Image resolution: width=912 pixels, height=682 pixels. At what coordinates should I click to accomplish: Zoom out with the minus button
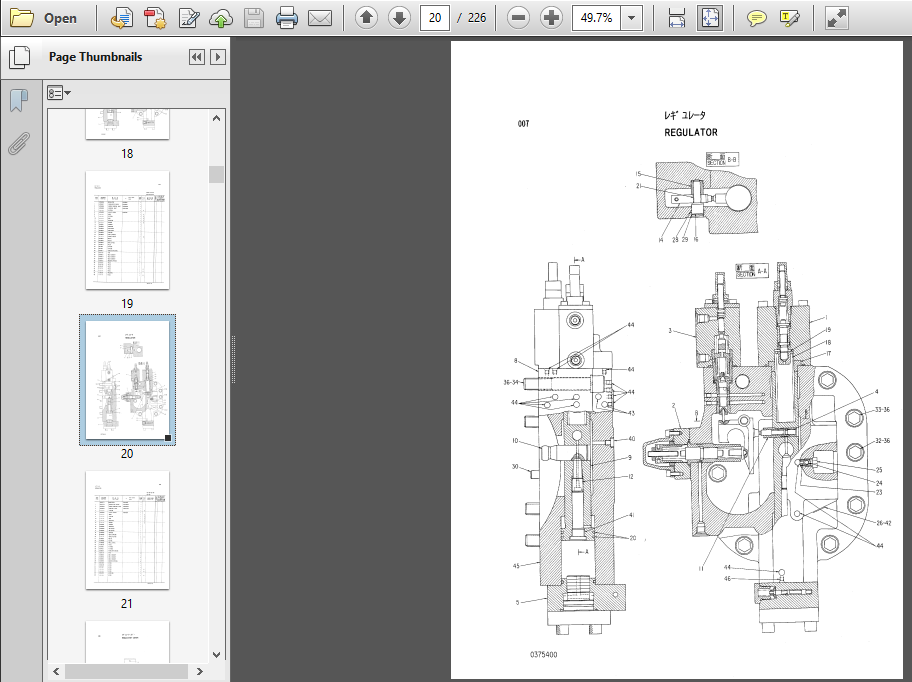(x=518, y=18)
